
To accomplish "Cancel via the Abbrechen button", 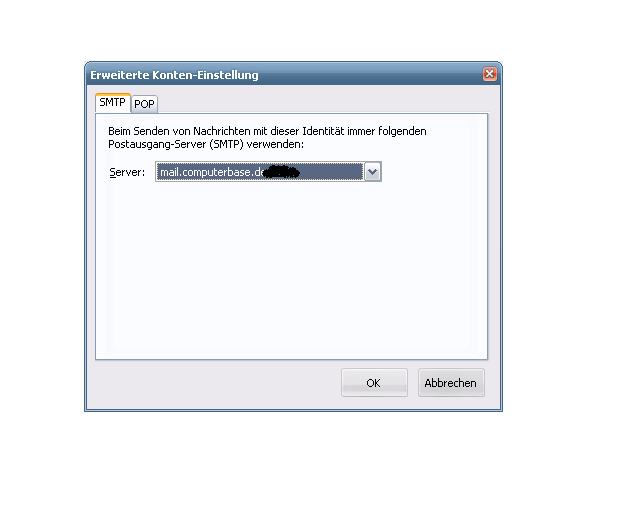I will pos(451,383).
